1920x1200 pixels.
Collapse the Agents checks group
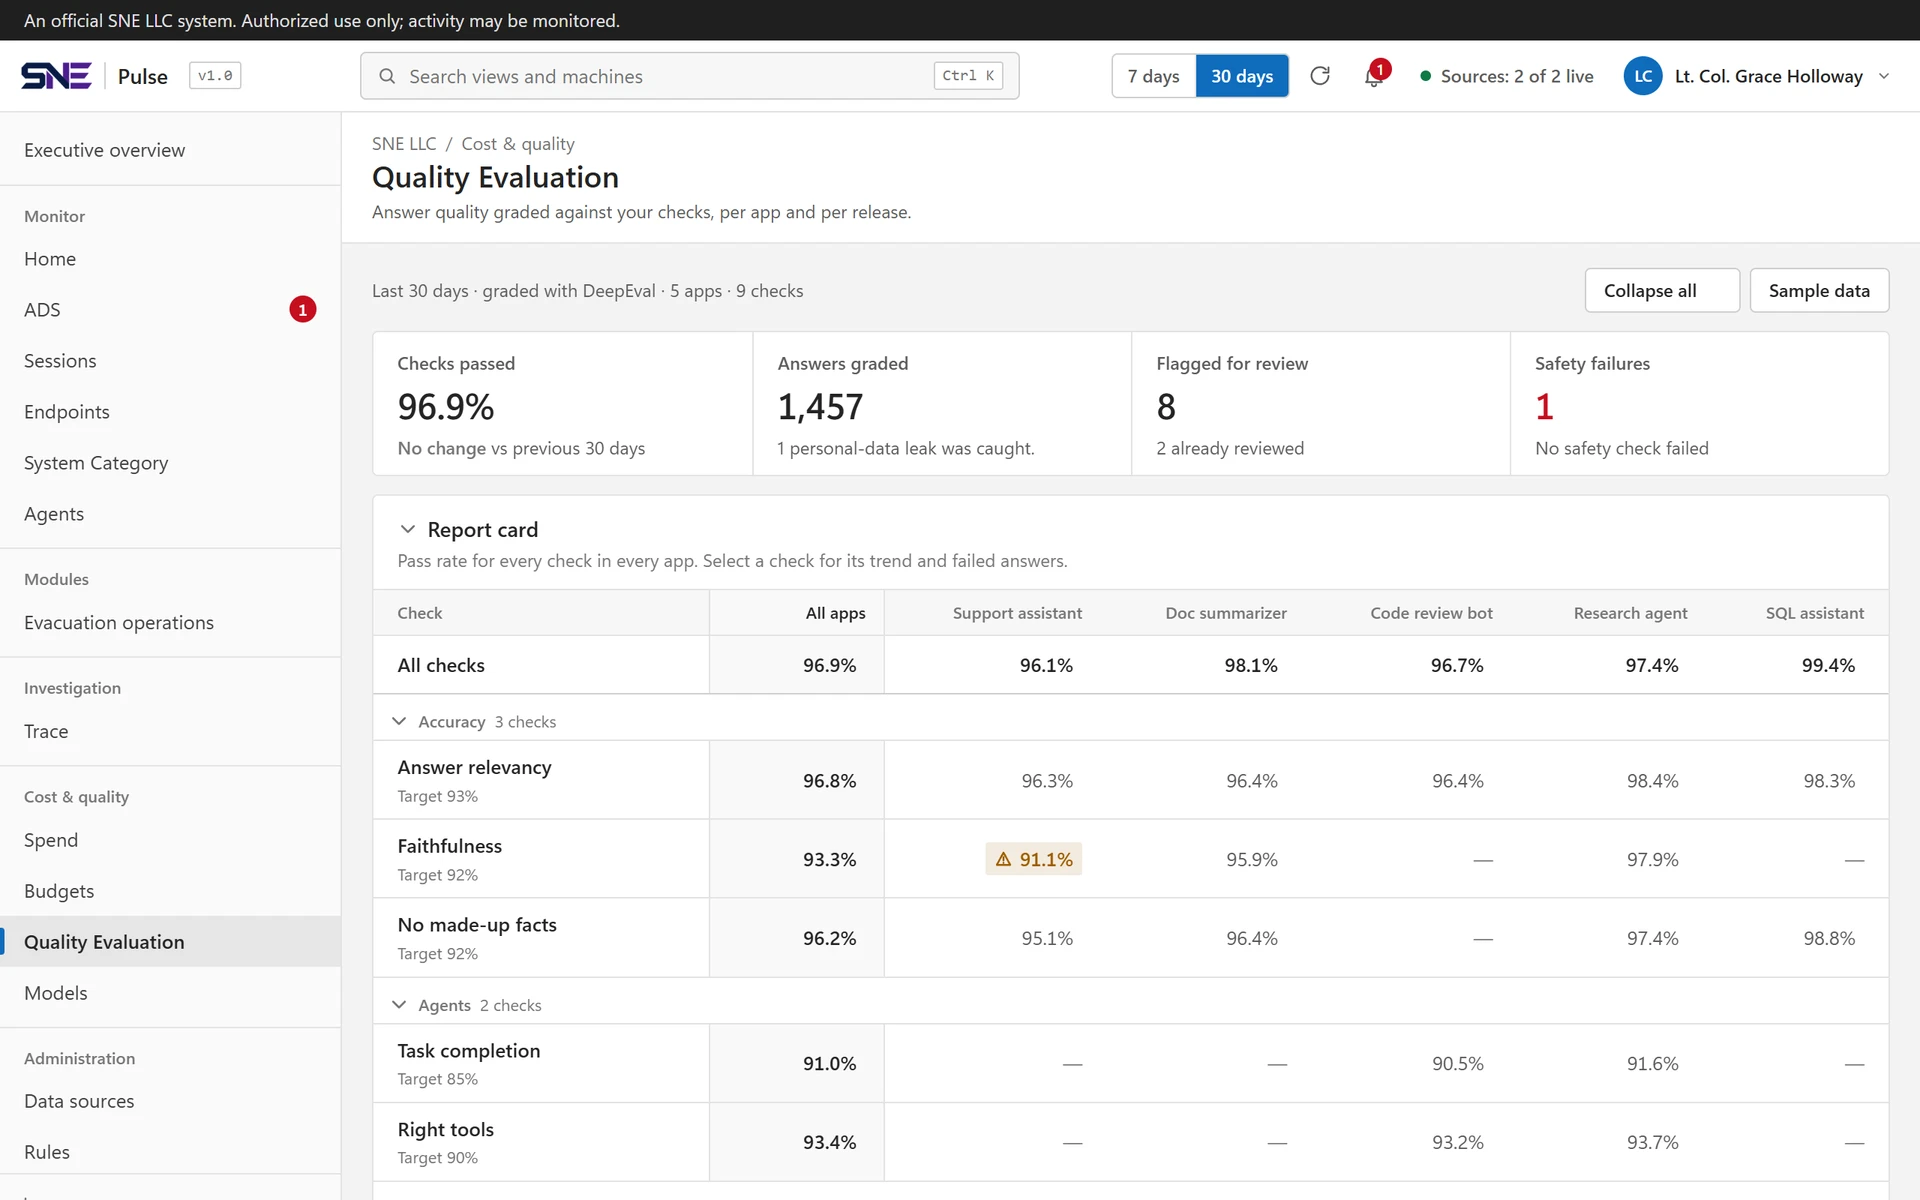click(399, 1004)
